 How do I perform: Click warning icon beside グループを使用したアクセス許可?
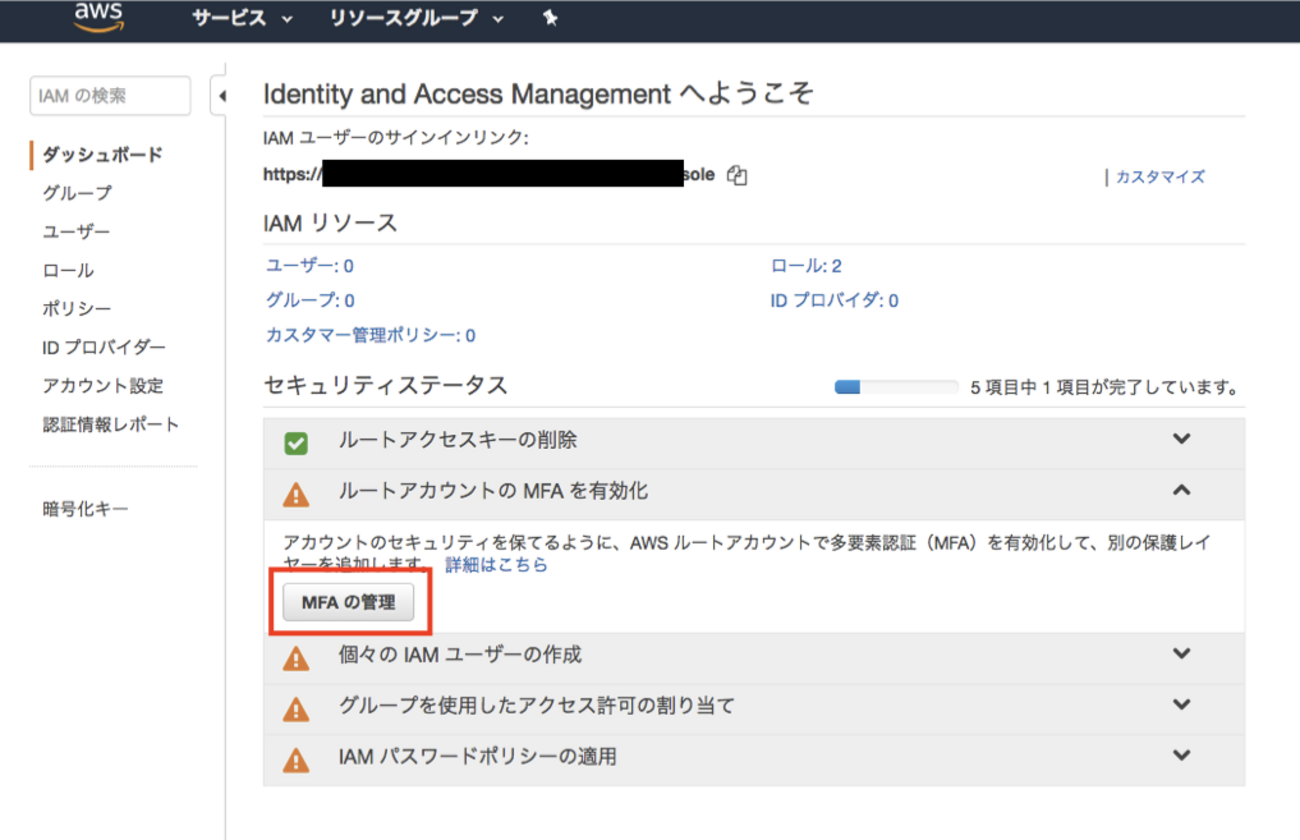[296, 709]
